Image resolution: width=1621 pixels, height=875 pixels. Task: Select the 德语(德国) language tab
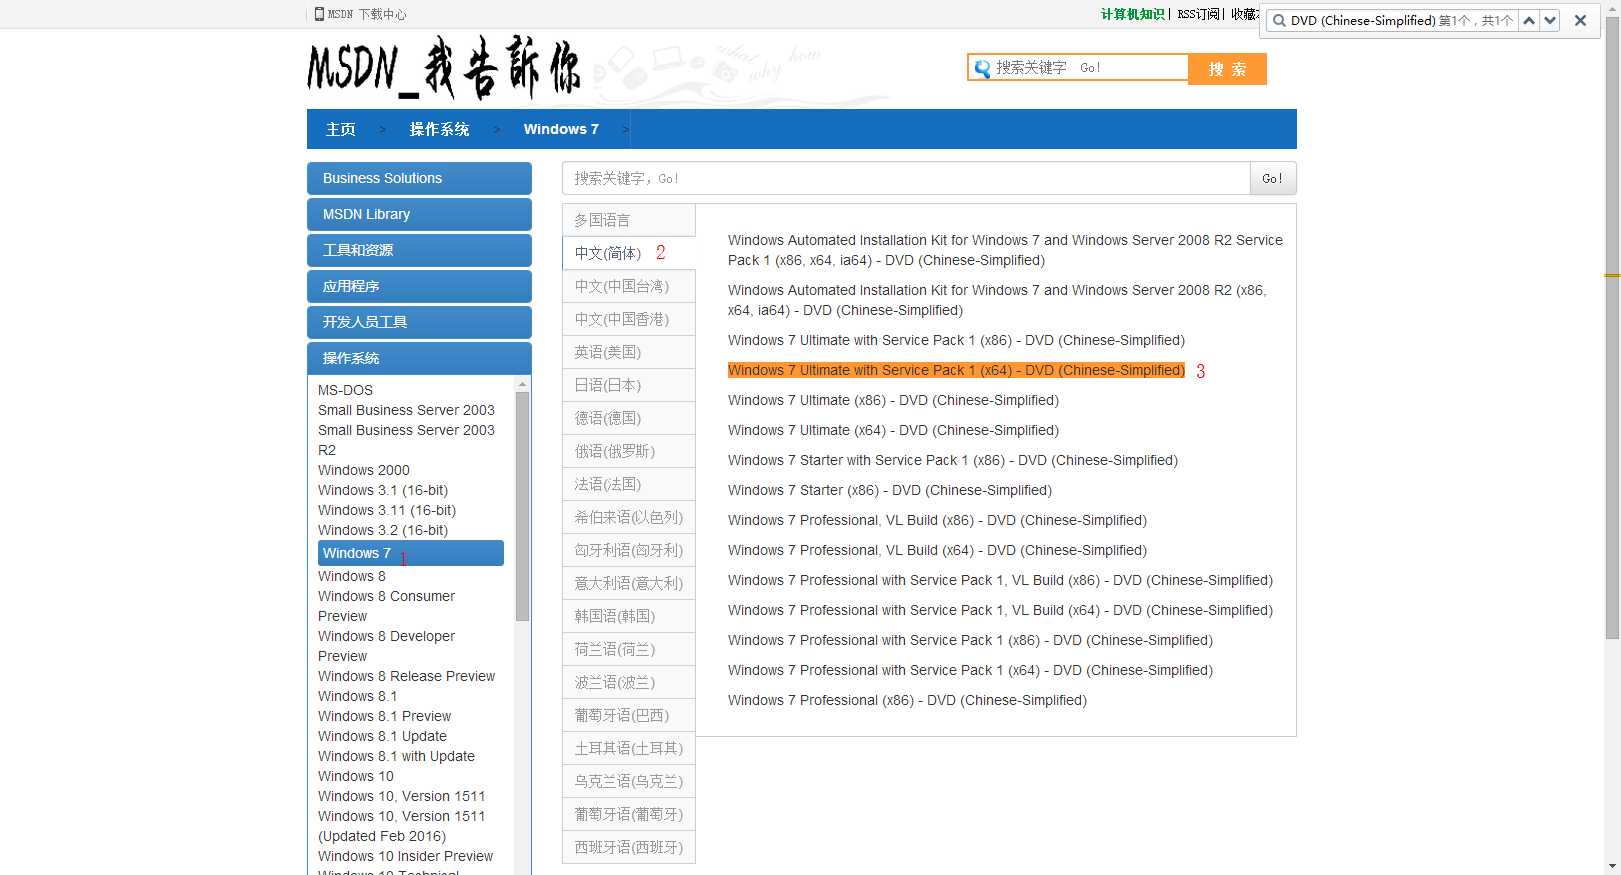pos(628,418)
